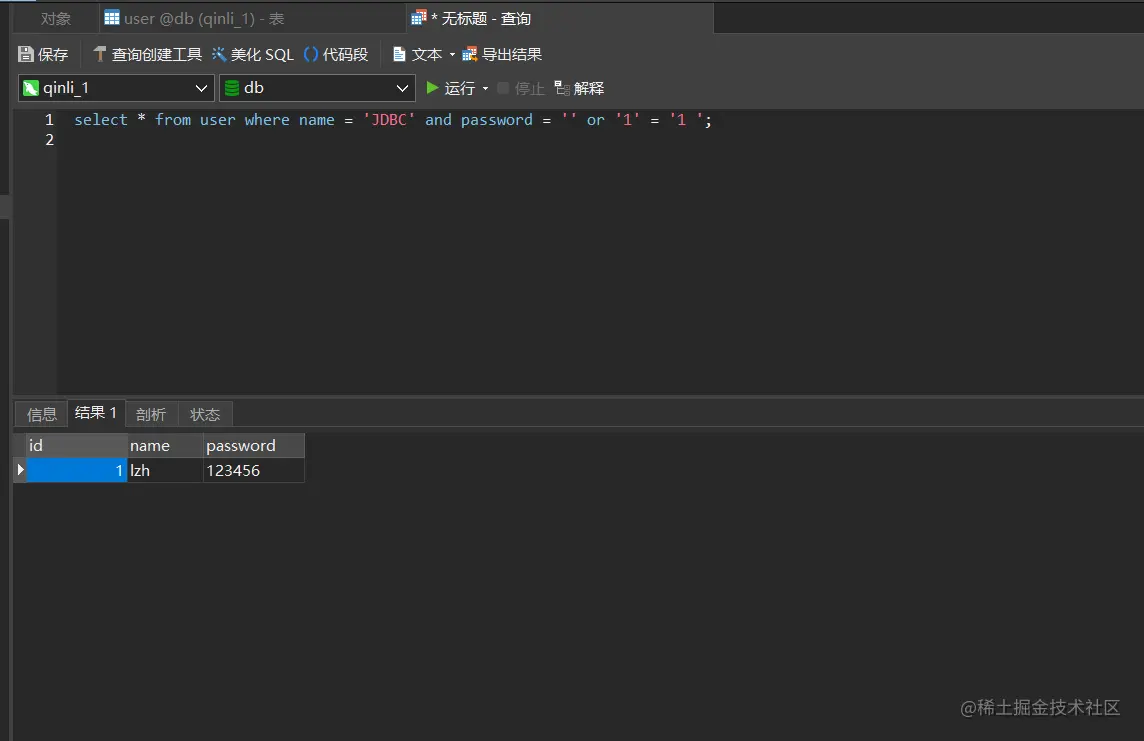Click the name column header
This screenshot has height=741, width=1144.
click(x=165, y=445)
